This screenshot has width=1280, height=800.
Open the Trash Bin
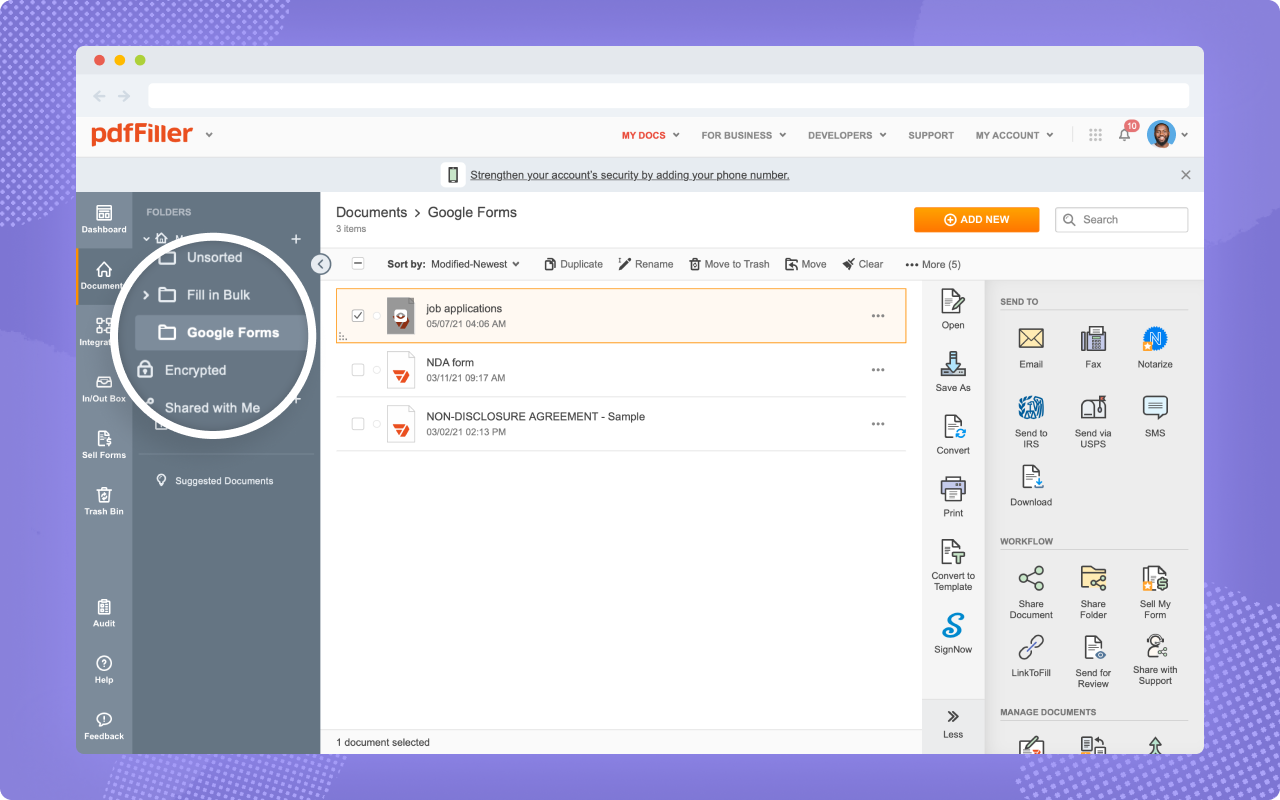point(104,501)
